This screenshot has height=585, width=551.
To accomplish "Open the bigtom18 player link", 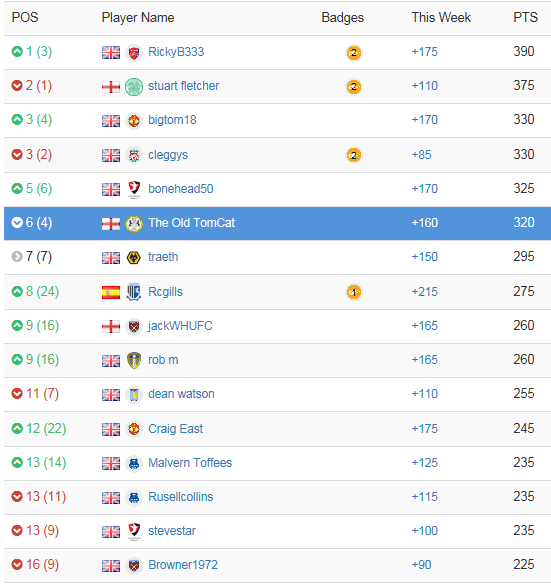I will pos(172,120).
